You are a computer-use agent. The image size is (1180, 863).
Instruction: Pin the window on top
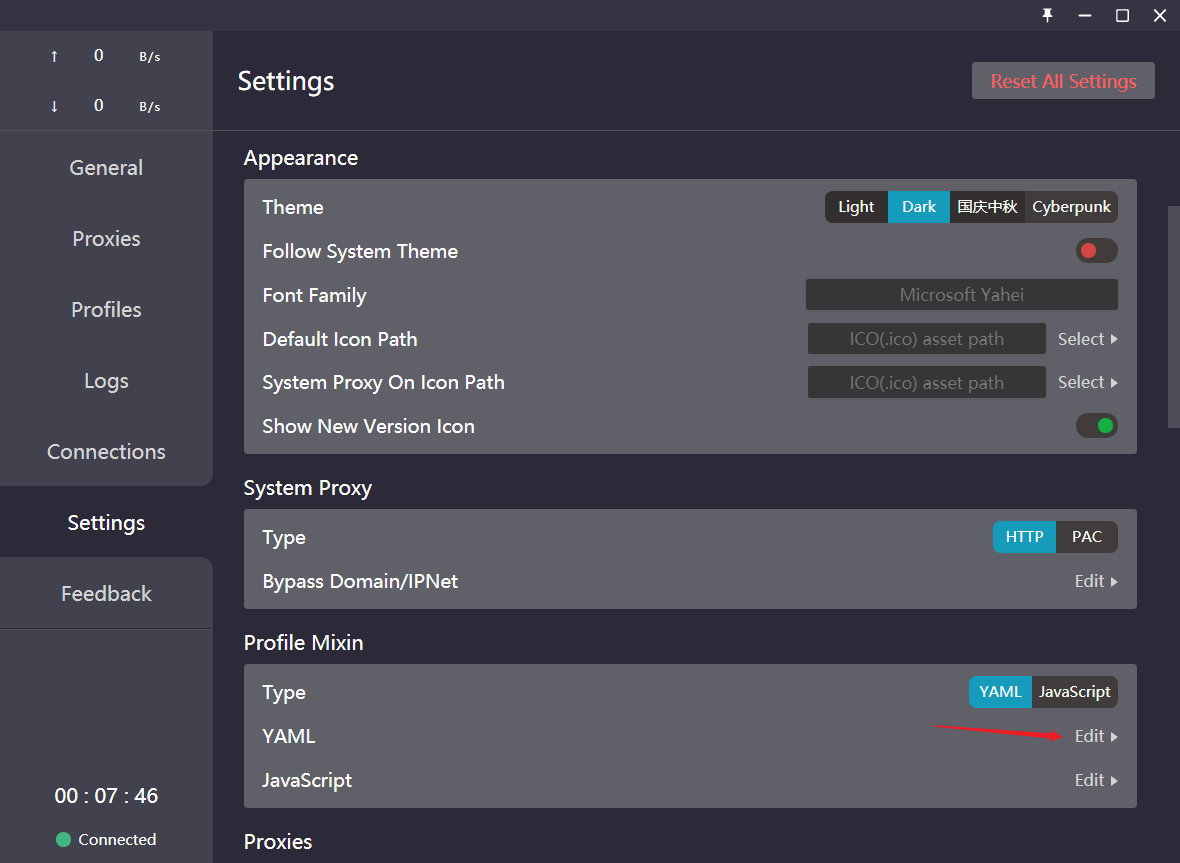(x=1048, y=15)
